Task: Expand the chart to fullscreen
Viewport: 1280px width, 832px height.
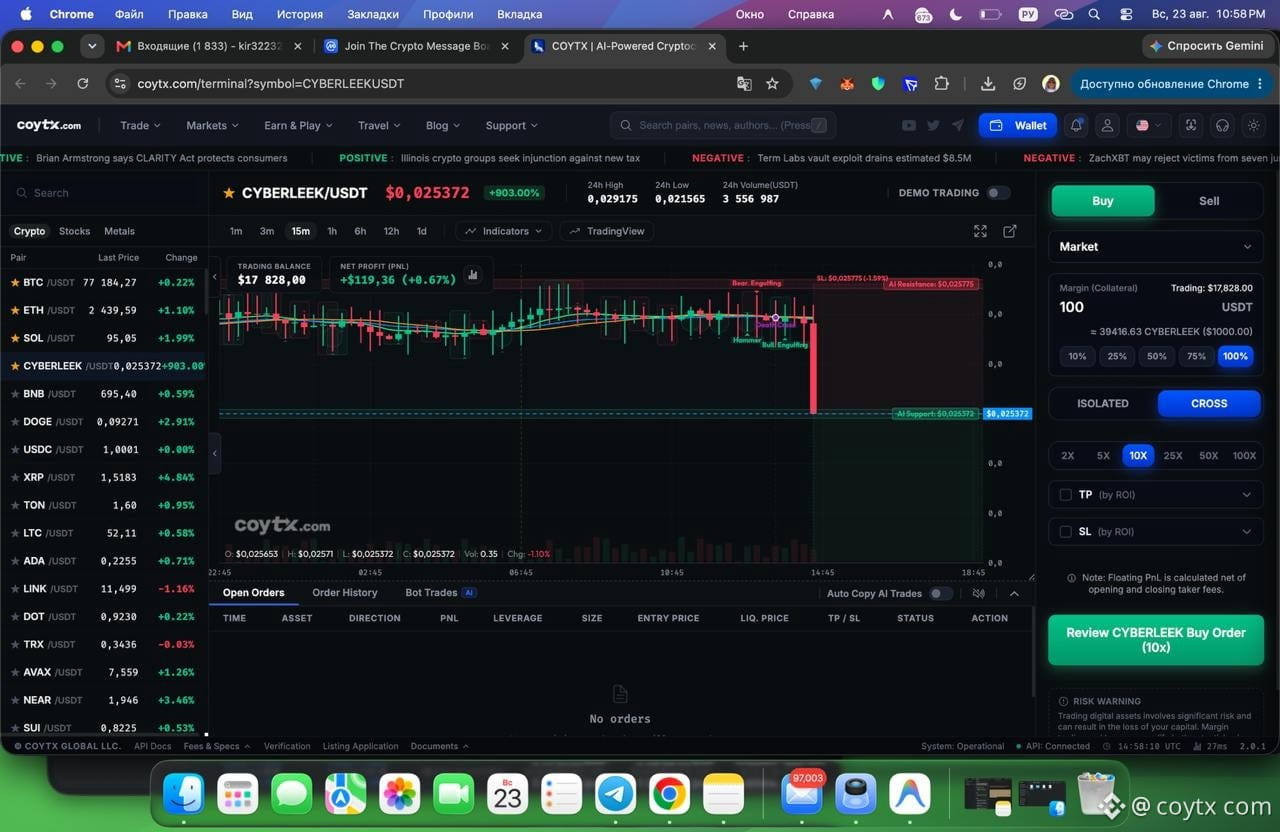Action: tap(980, 231)
